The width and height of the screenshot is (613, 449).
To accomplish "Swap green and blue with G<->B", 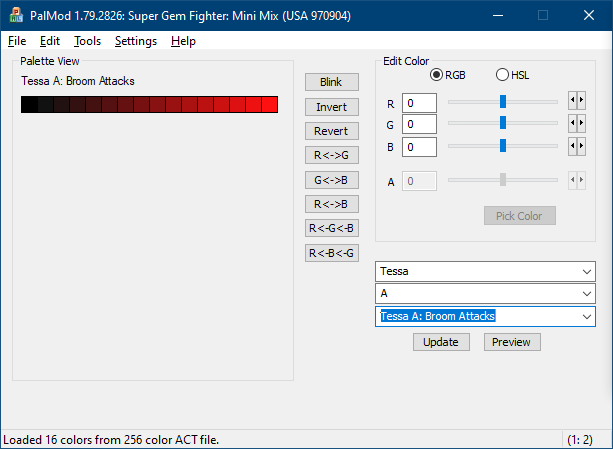I will pyautogui.click(x=332, y=180).
